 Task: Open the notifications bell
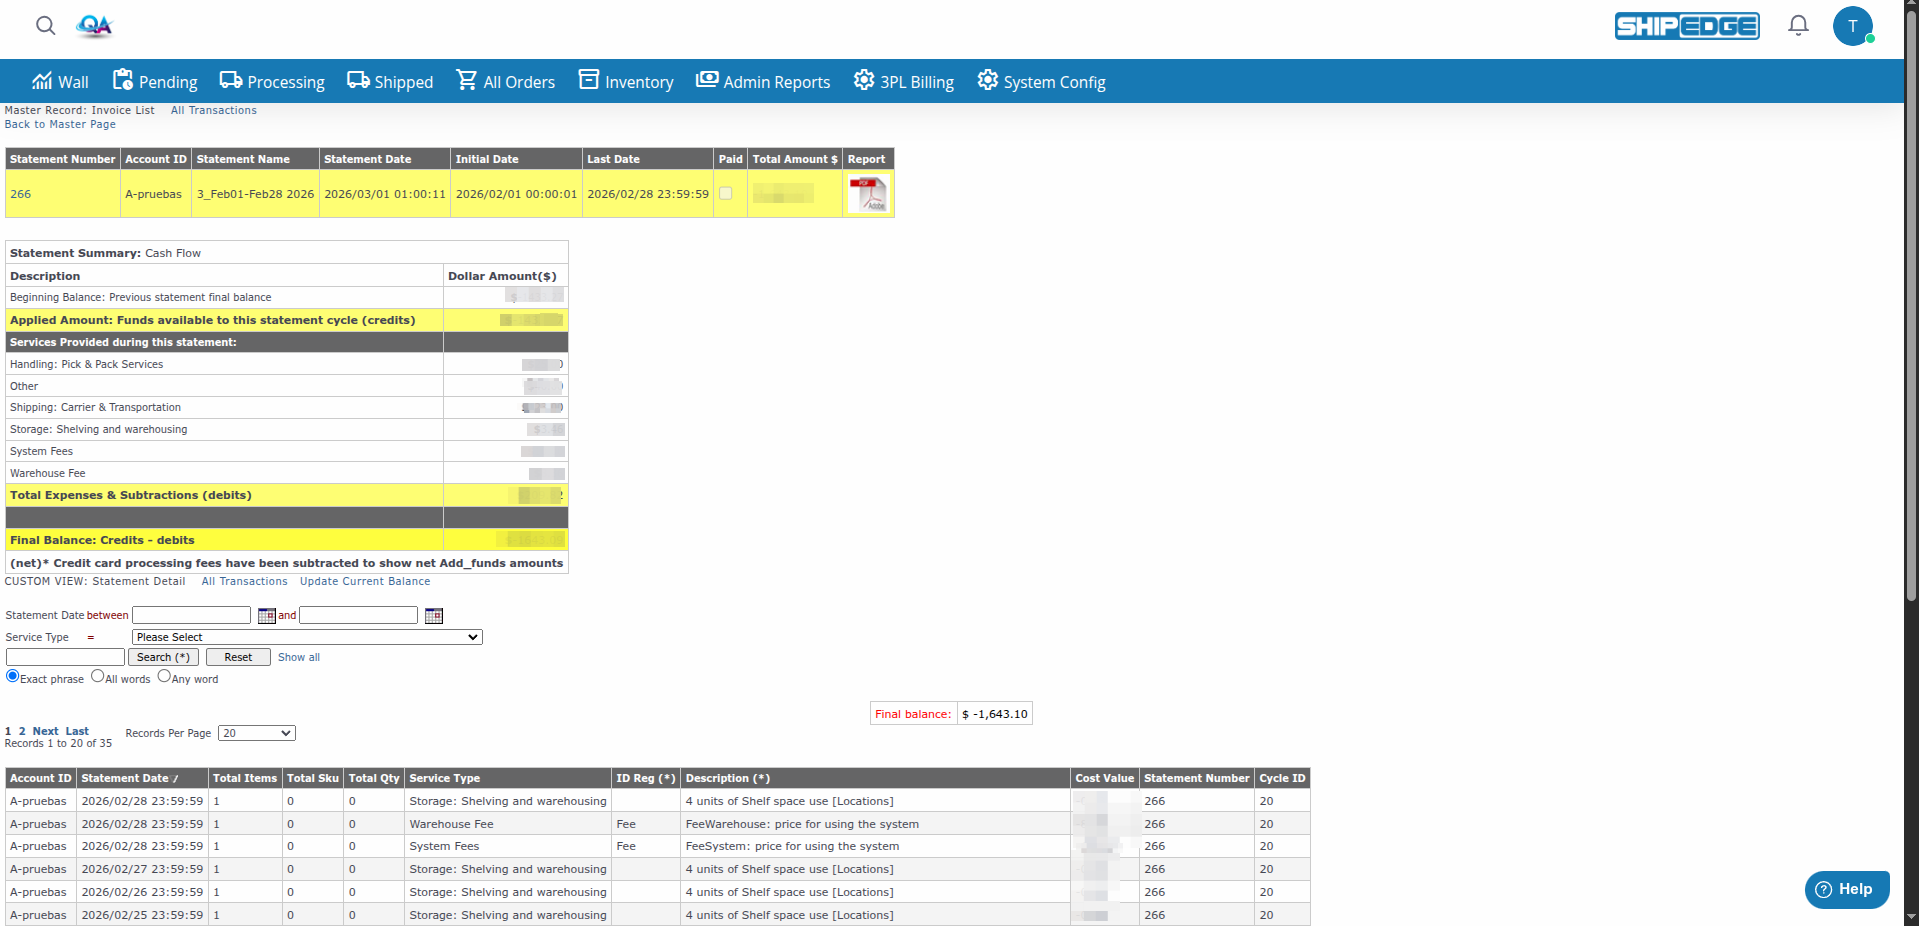coord(1797,25)
